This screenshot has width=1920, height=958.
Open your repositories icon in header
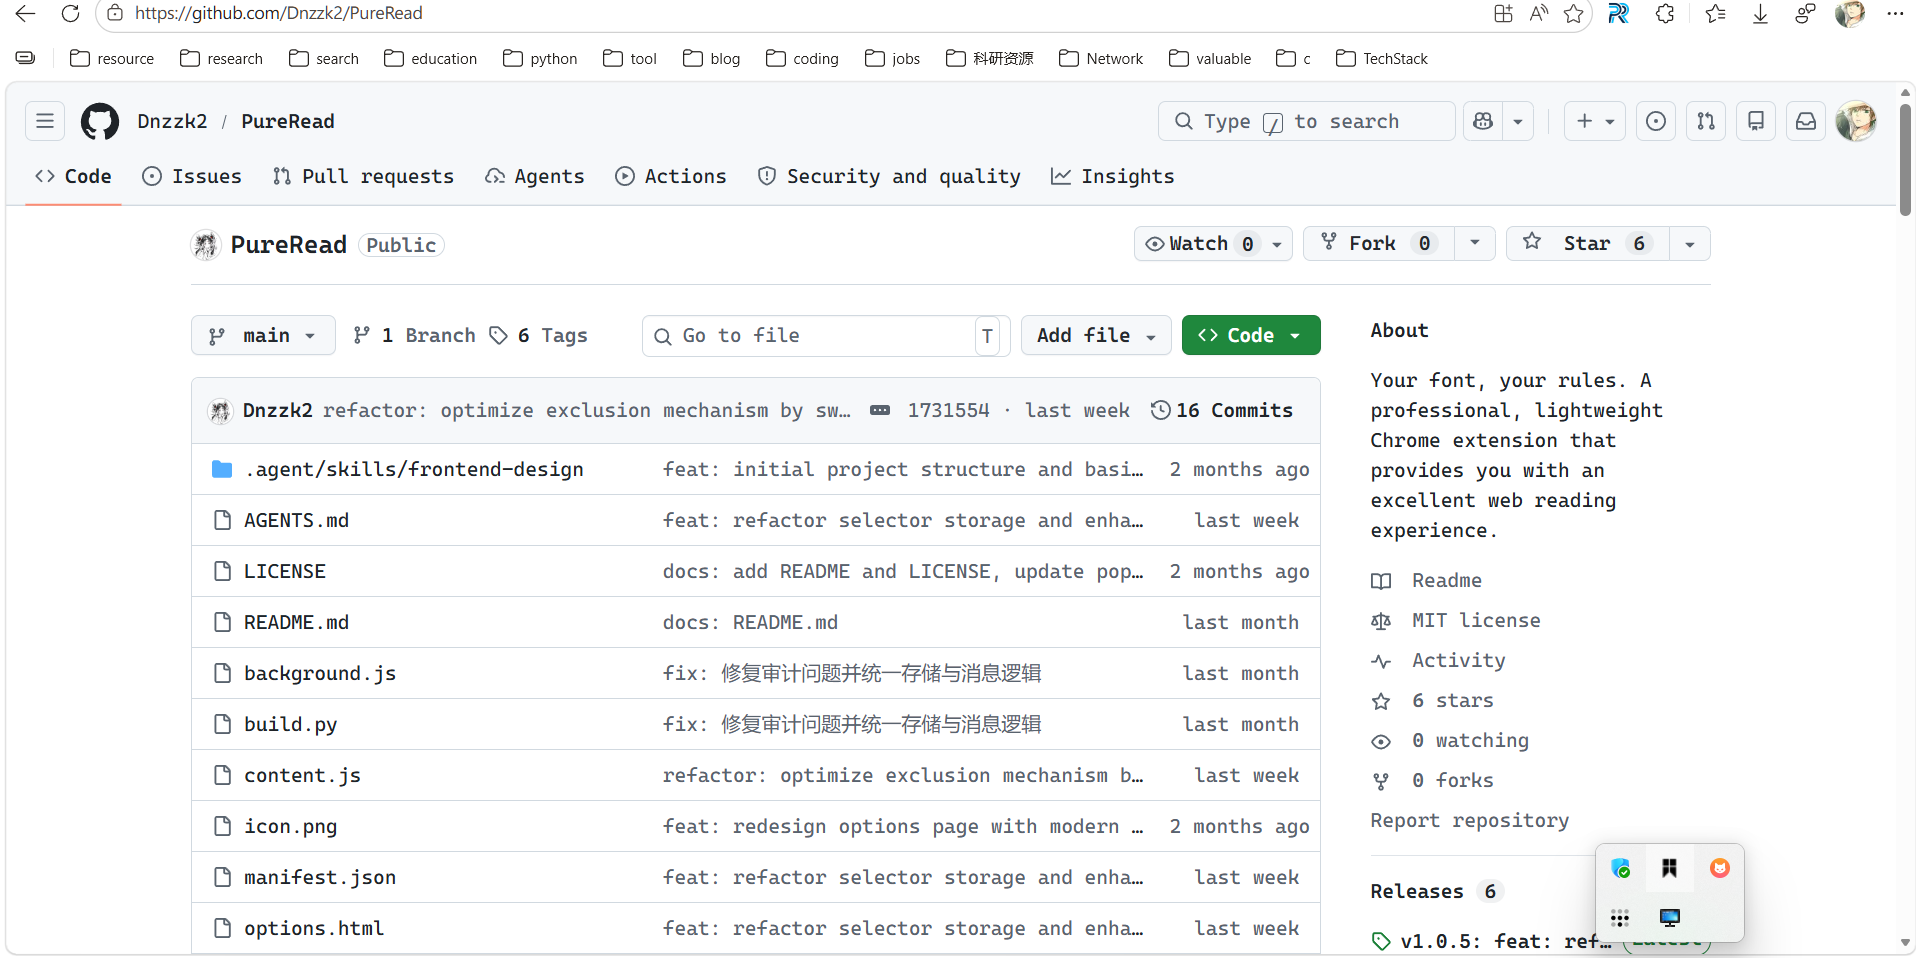(x=1756, y=121)
